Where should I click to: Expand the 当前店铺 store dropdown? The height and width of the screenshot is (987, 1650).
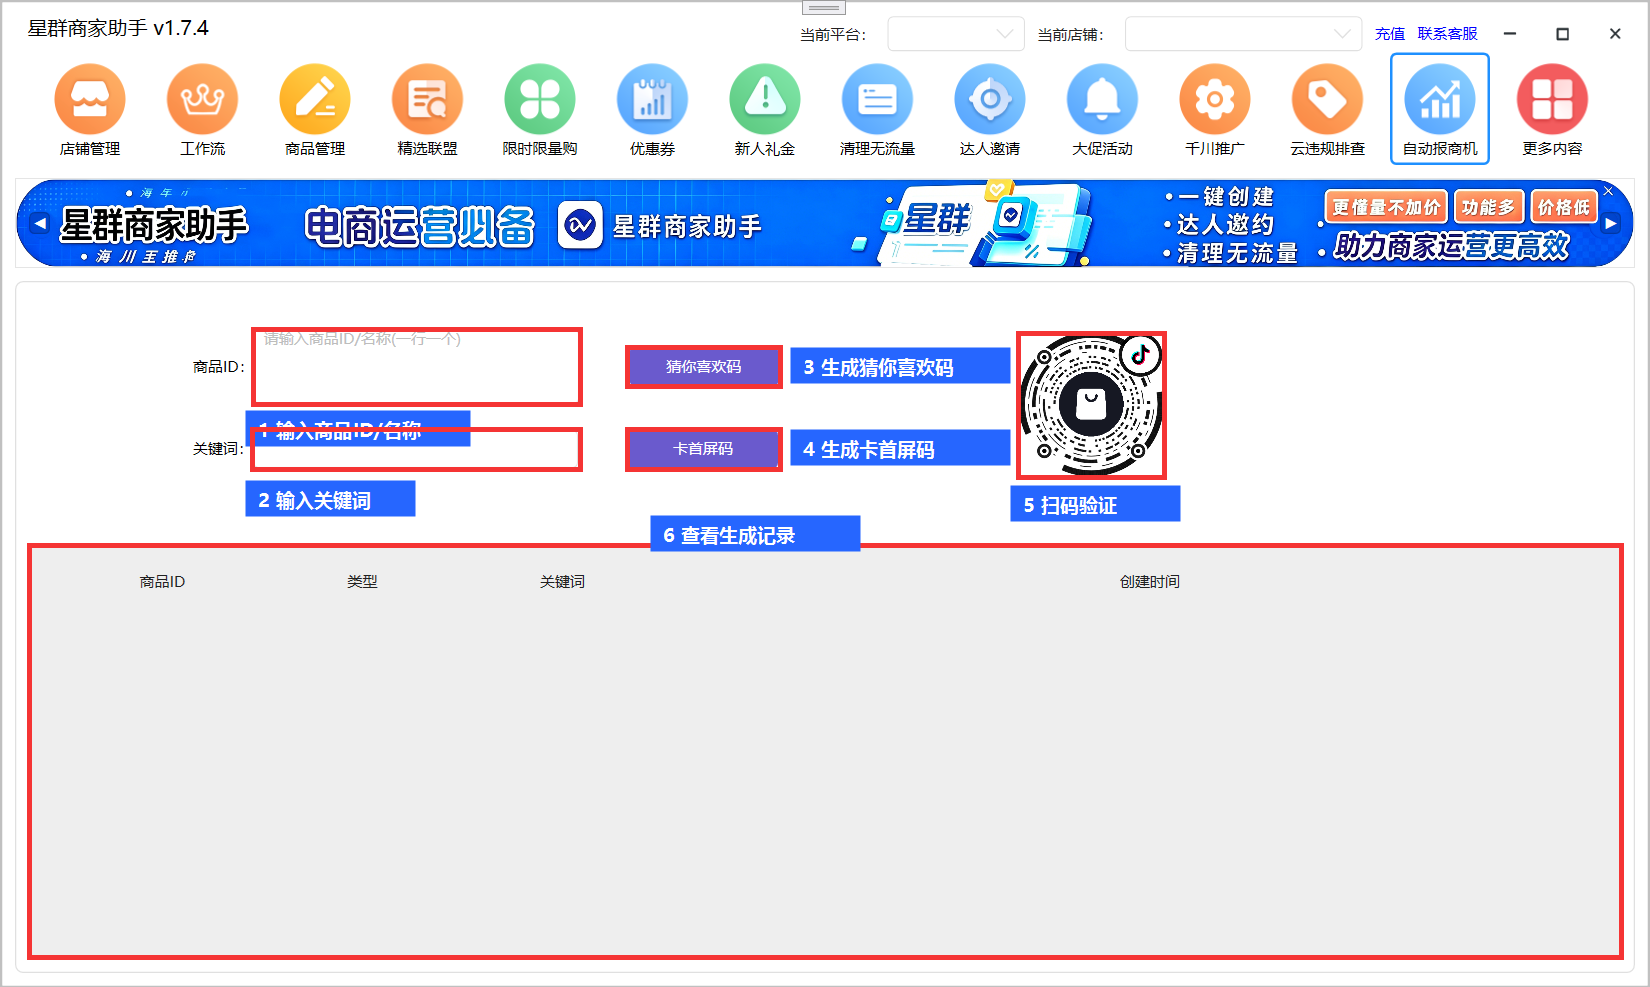1243,34
